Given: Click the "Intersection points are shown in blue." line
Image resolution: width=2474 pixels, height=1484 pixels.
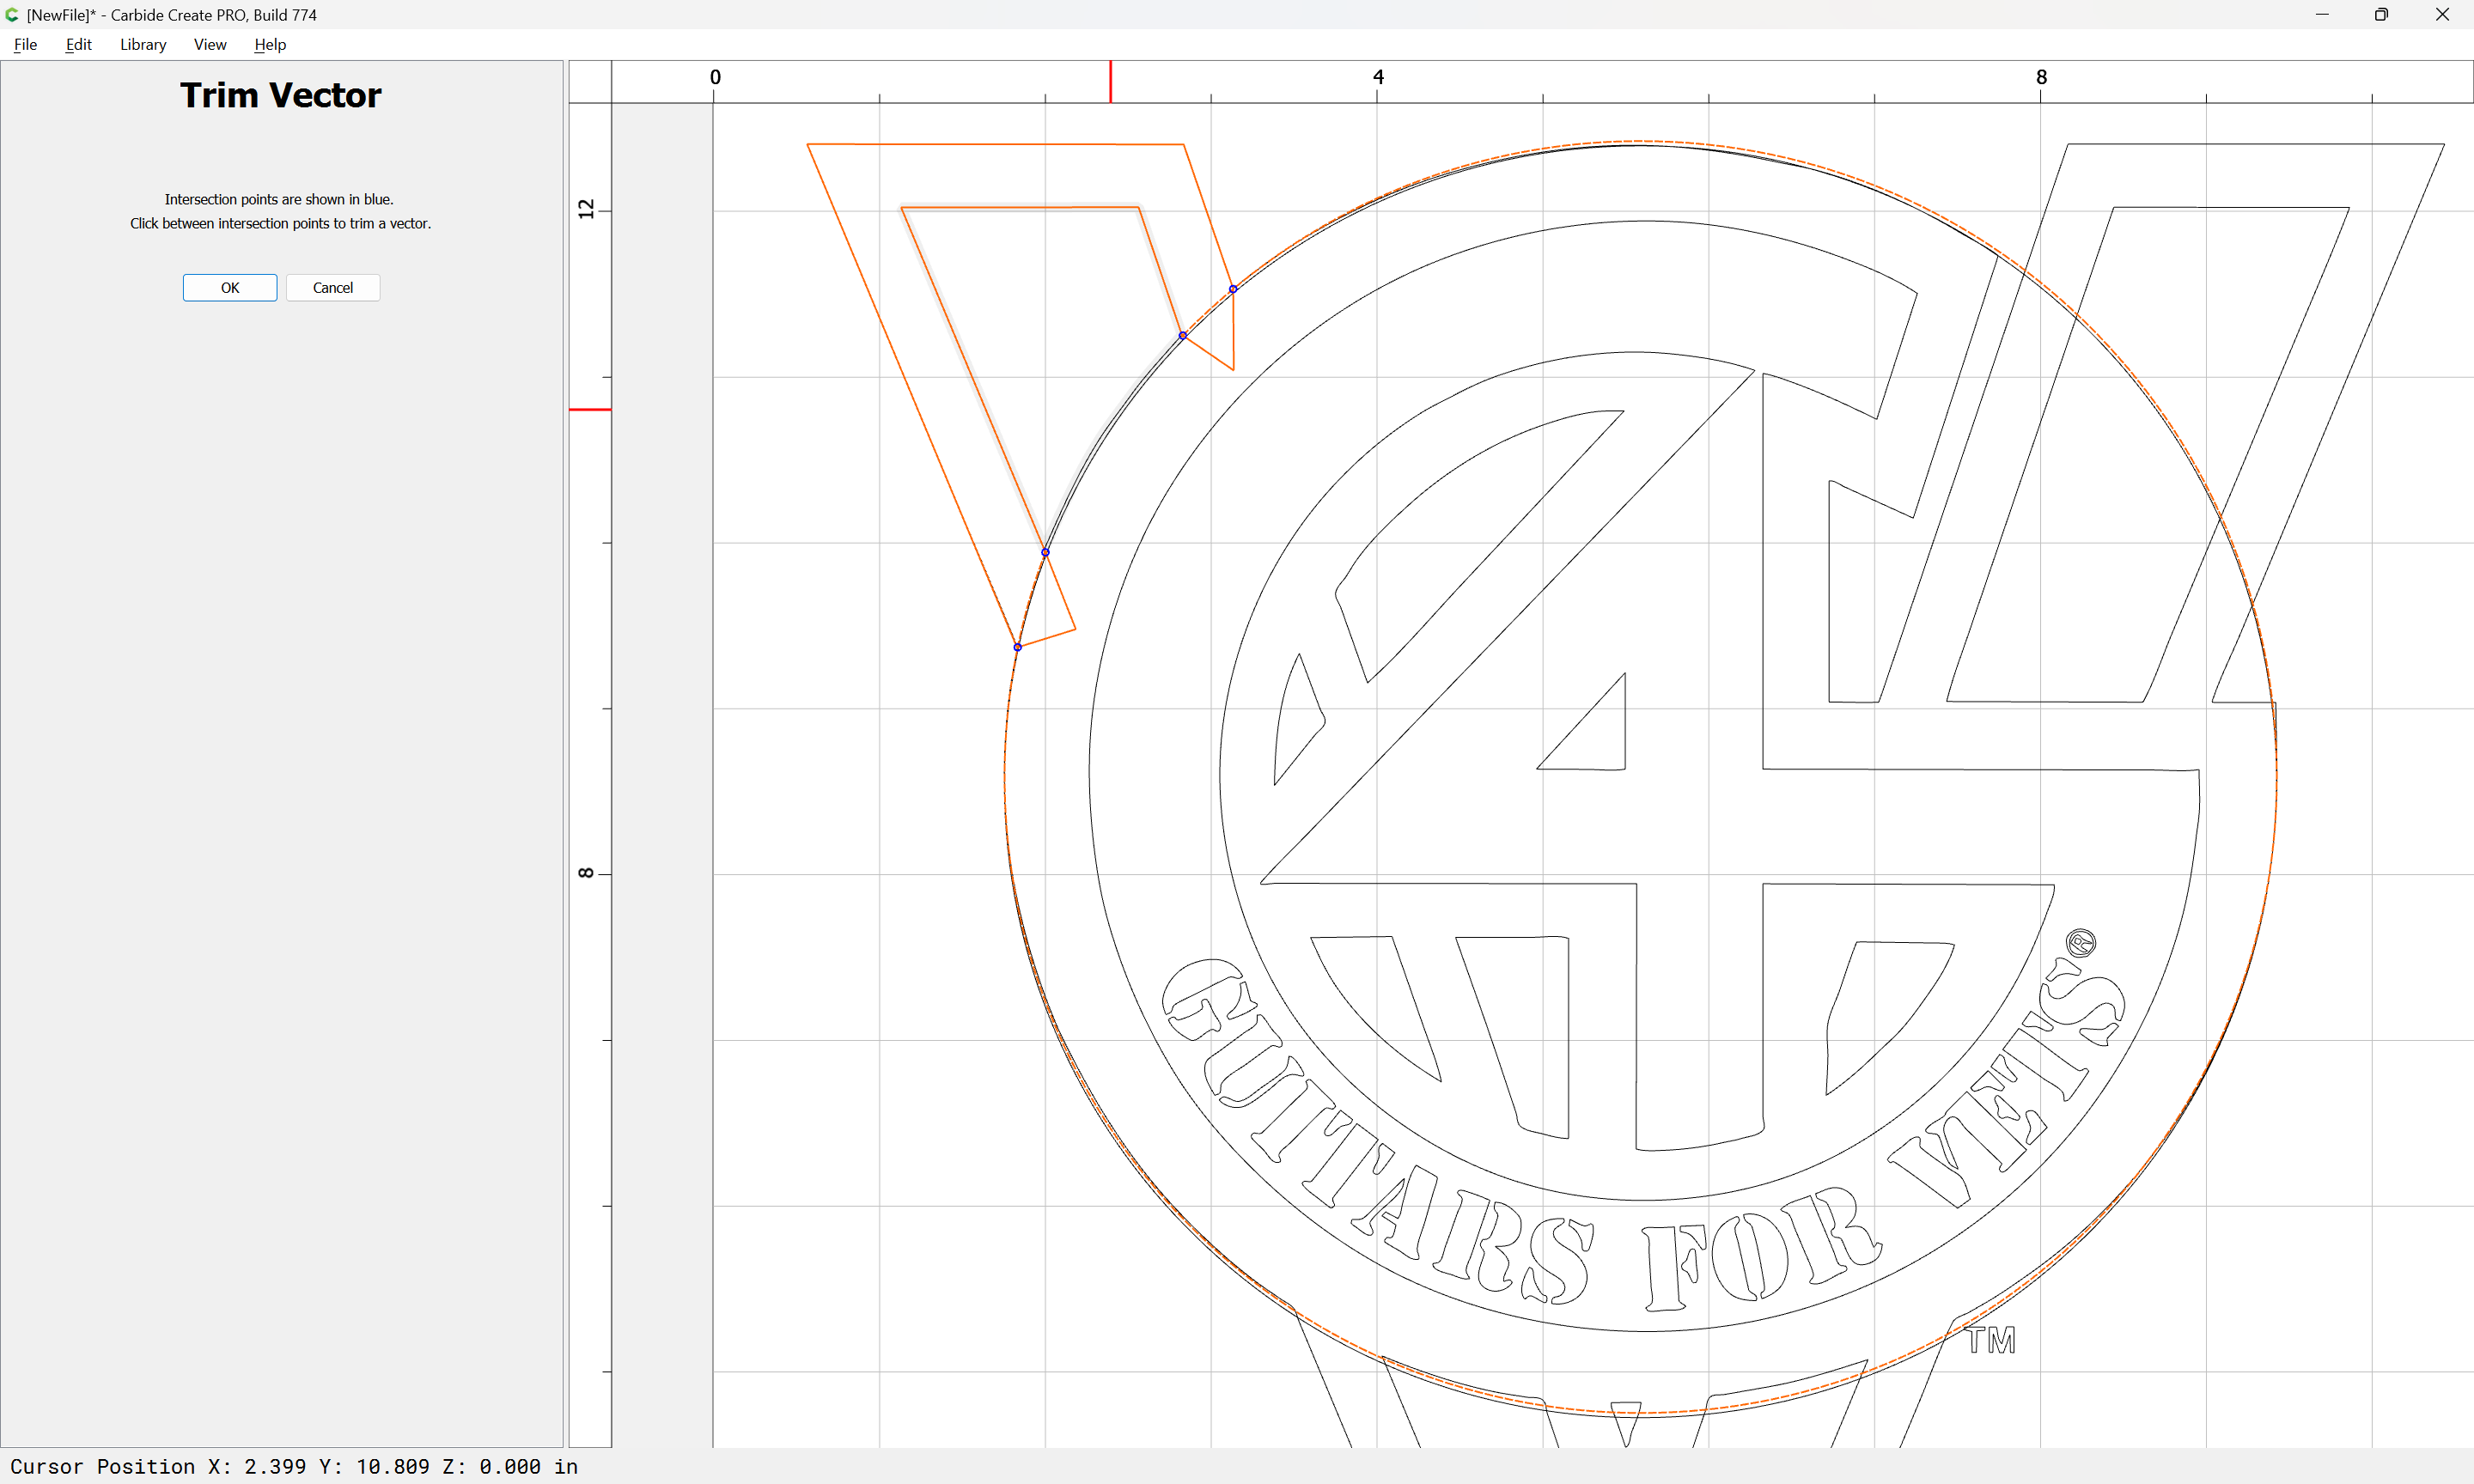Looking at the screenshot, I should (x=279, y=199).
